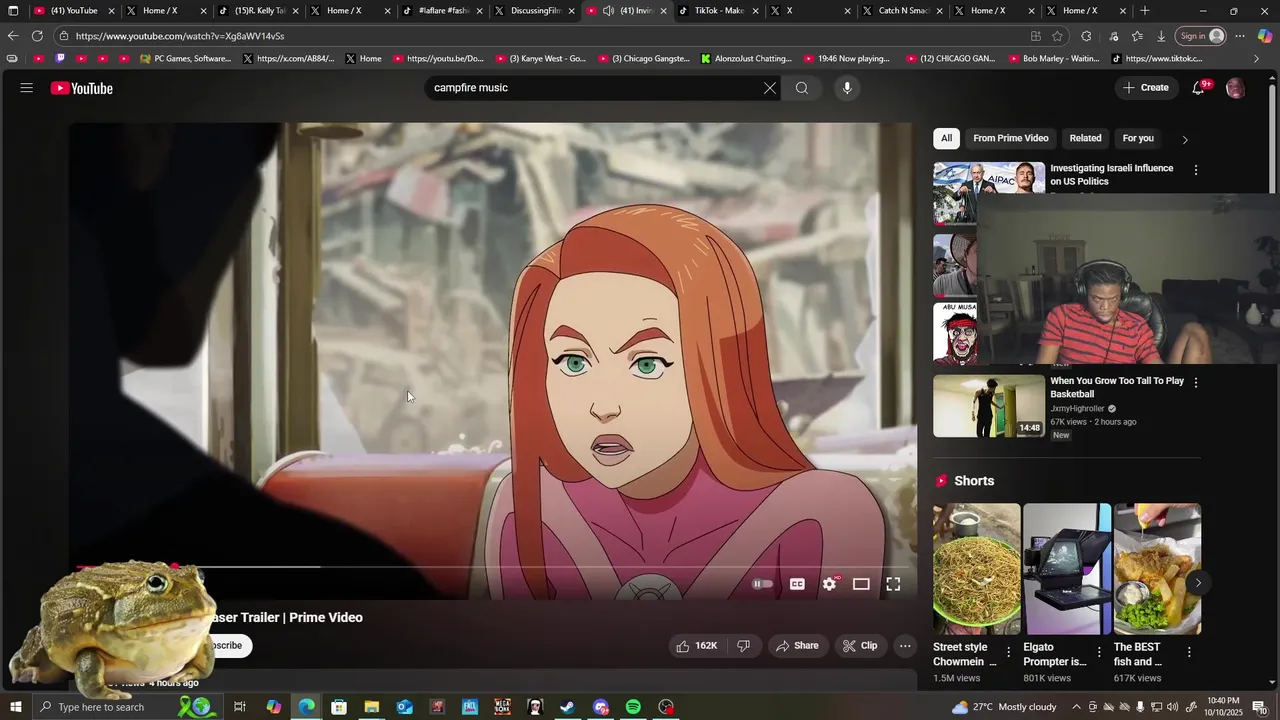Add this page to favorites star
The image size is (1280, 720).
pos(1058,36)
